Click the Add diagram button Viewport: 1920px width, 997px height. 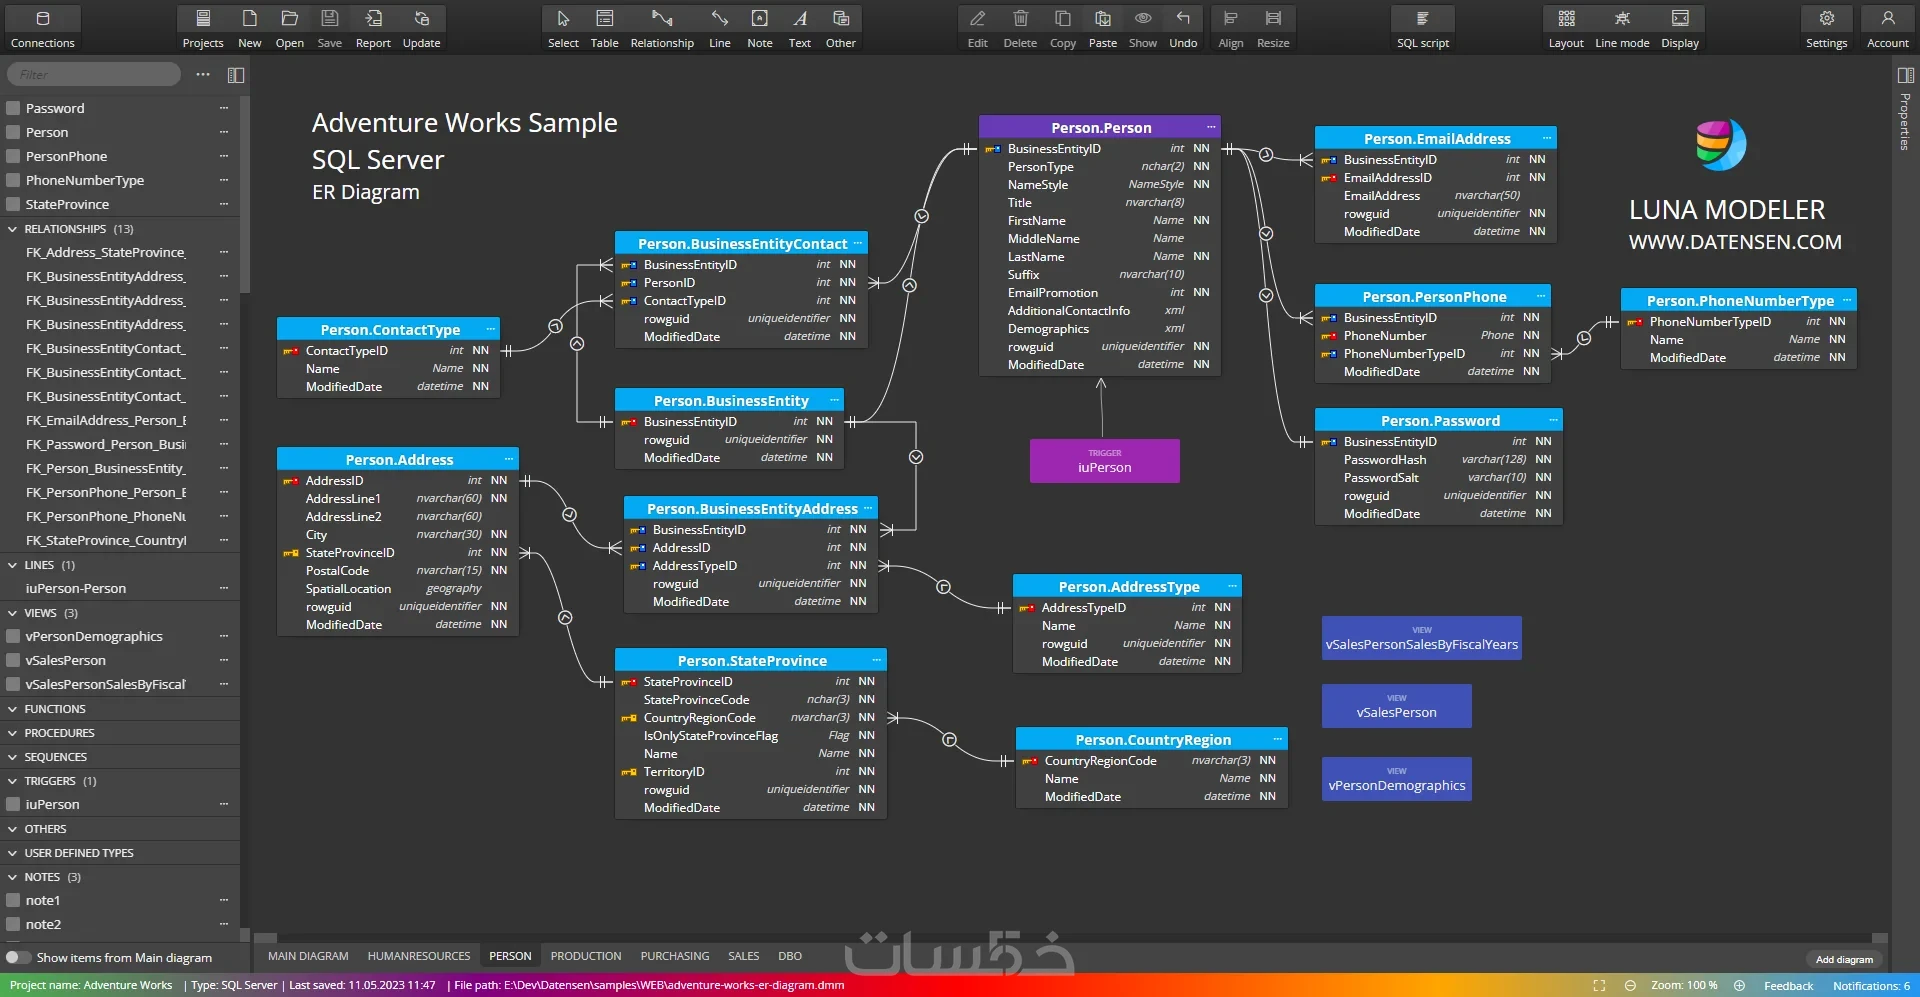point(1844,959)
